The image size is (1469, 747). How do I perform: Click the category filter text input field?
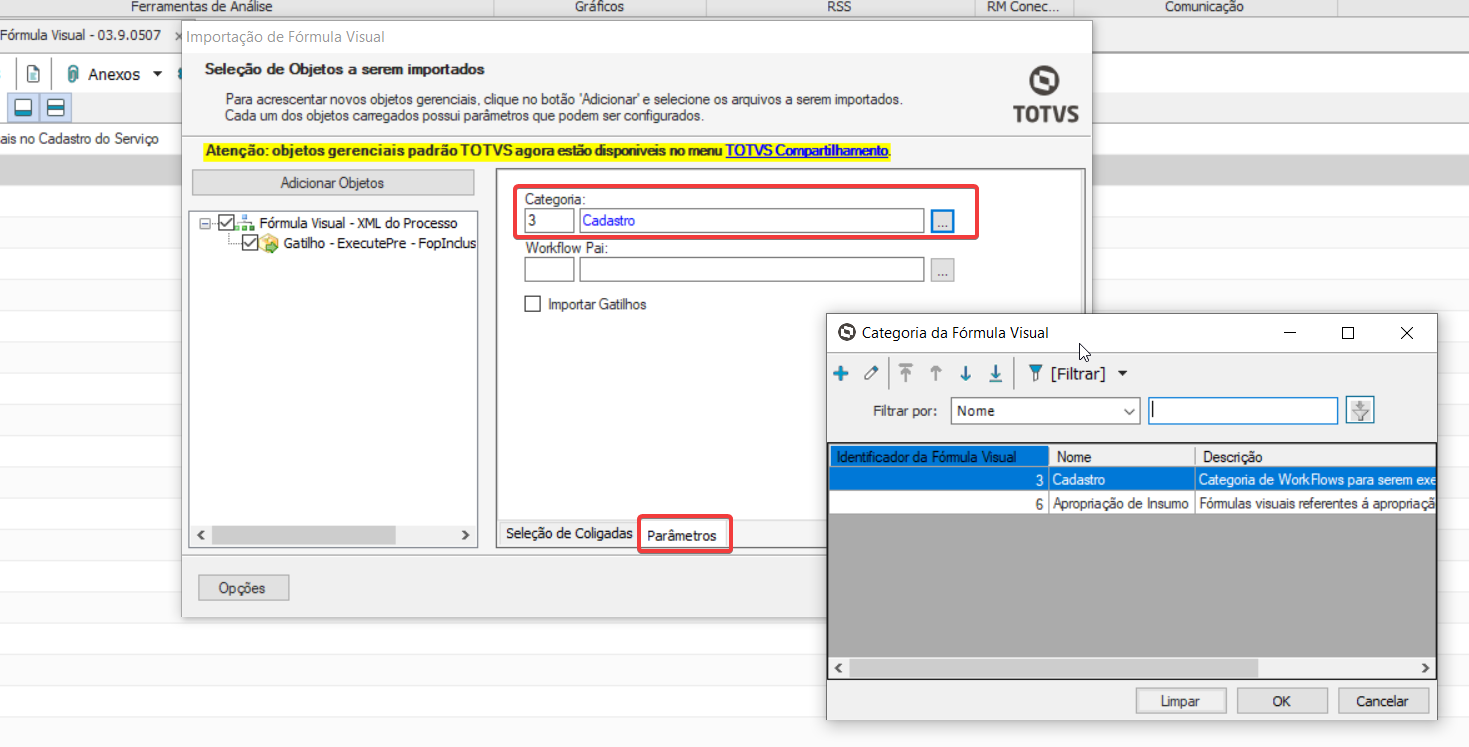(1243, 411)
